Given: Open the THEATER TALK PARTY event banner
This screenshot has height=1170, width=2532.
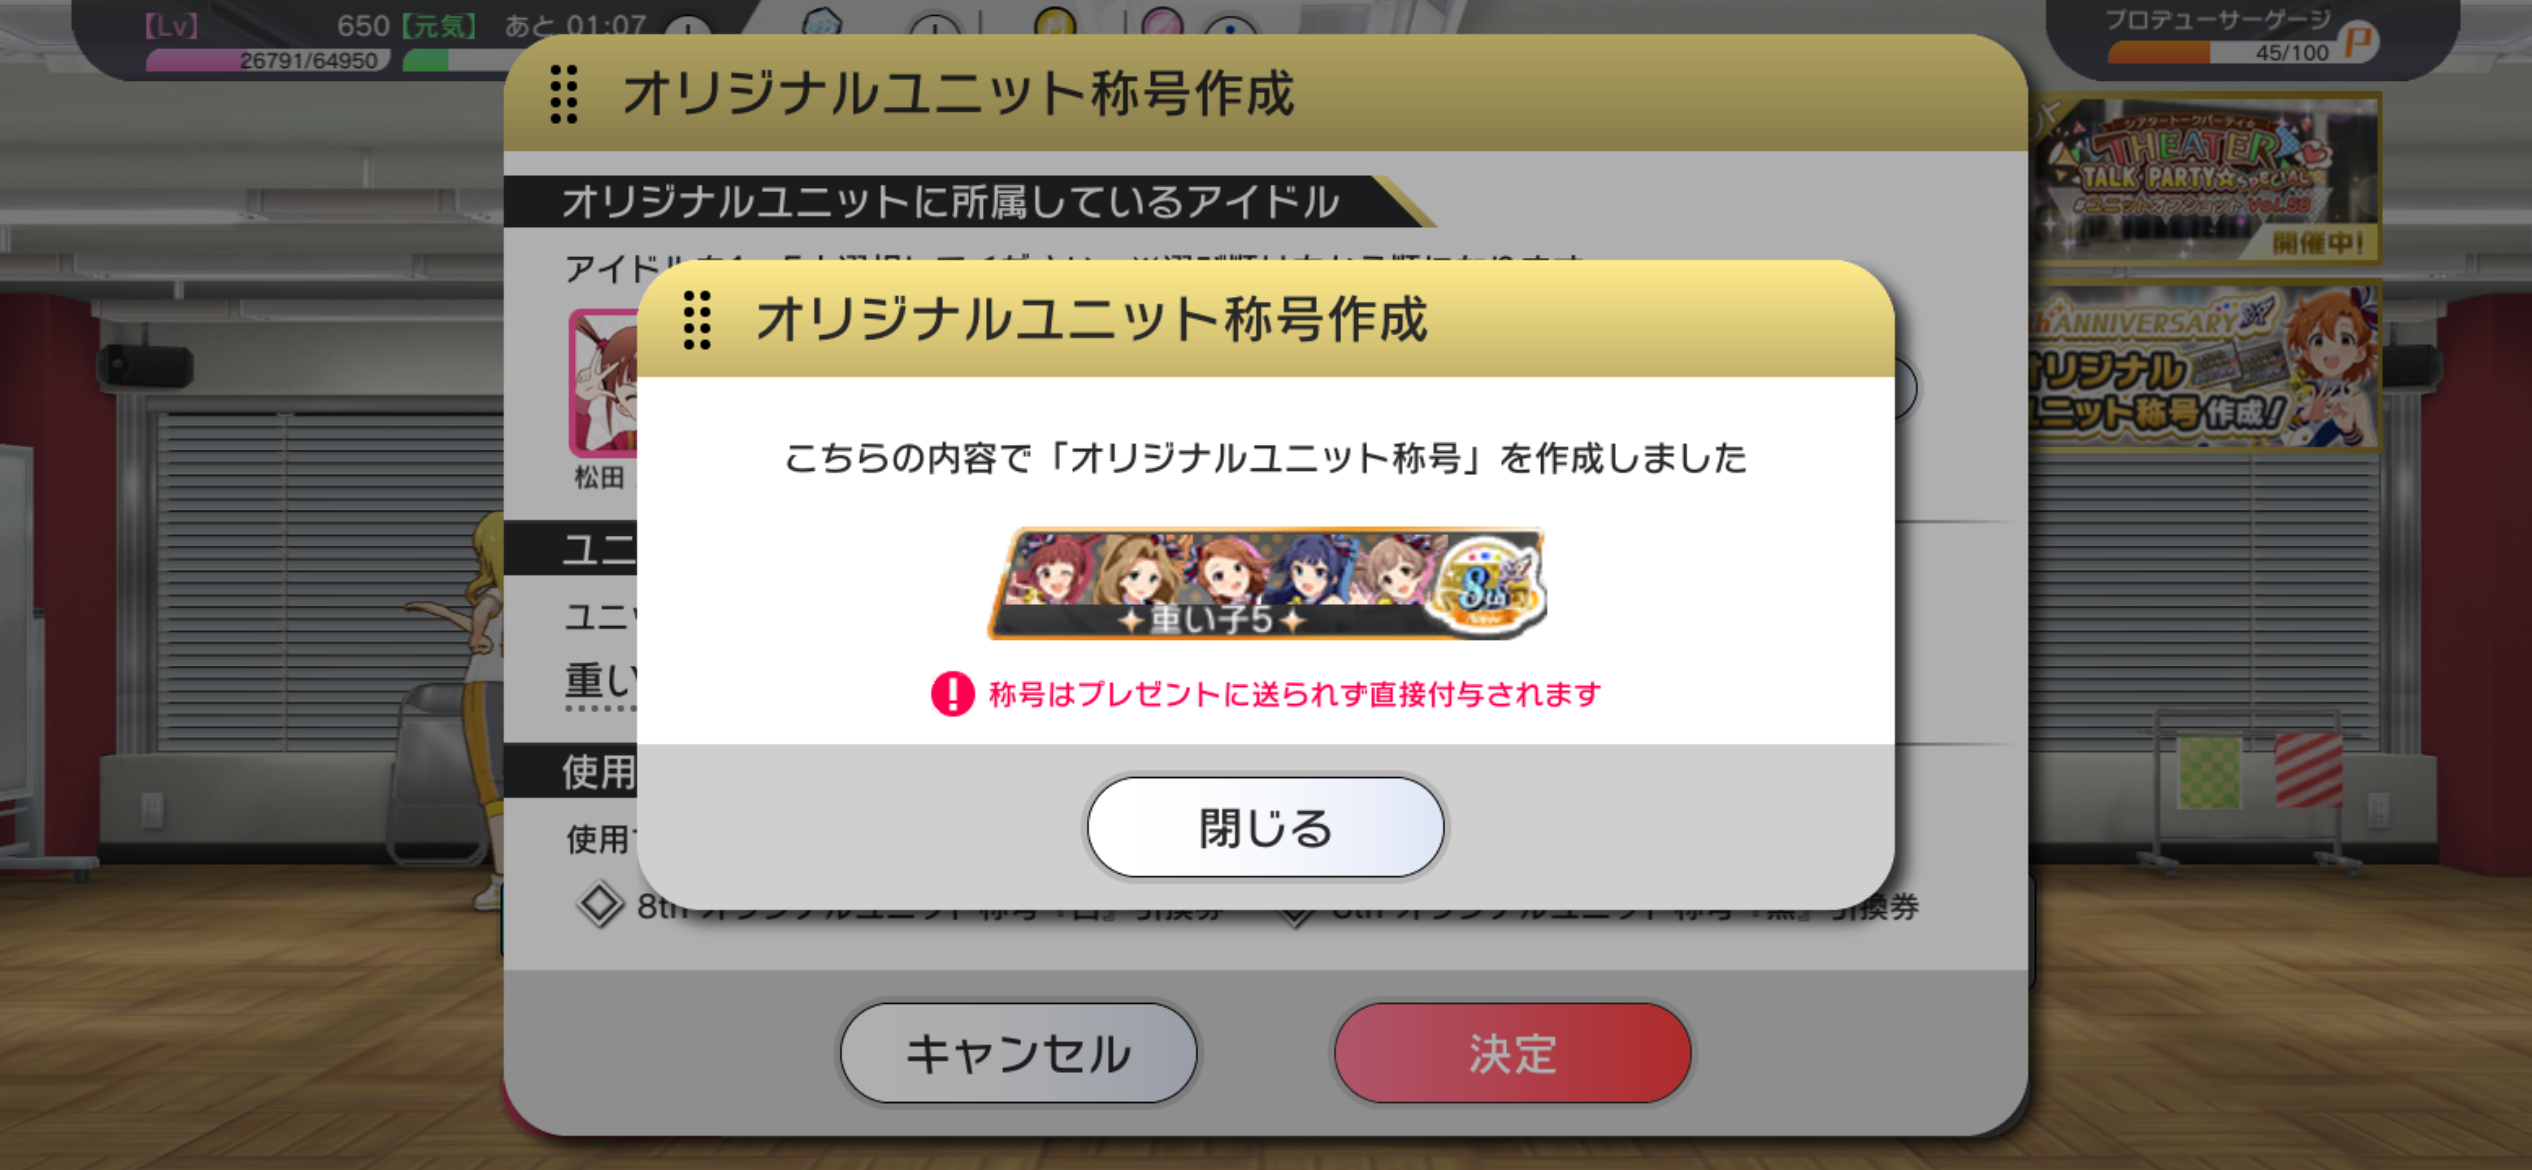Looking at the screenshot, I should [2207, 180].
